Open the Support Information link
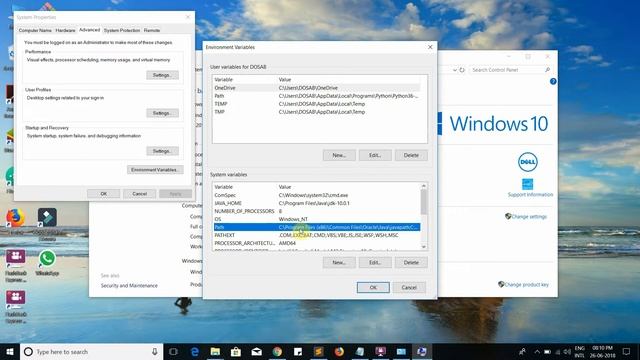 tap(530, 195)
